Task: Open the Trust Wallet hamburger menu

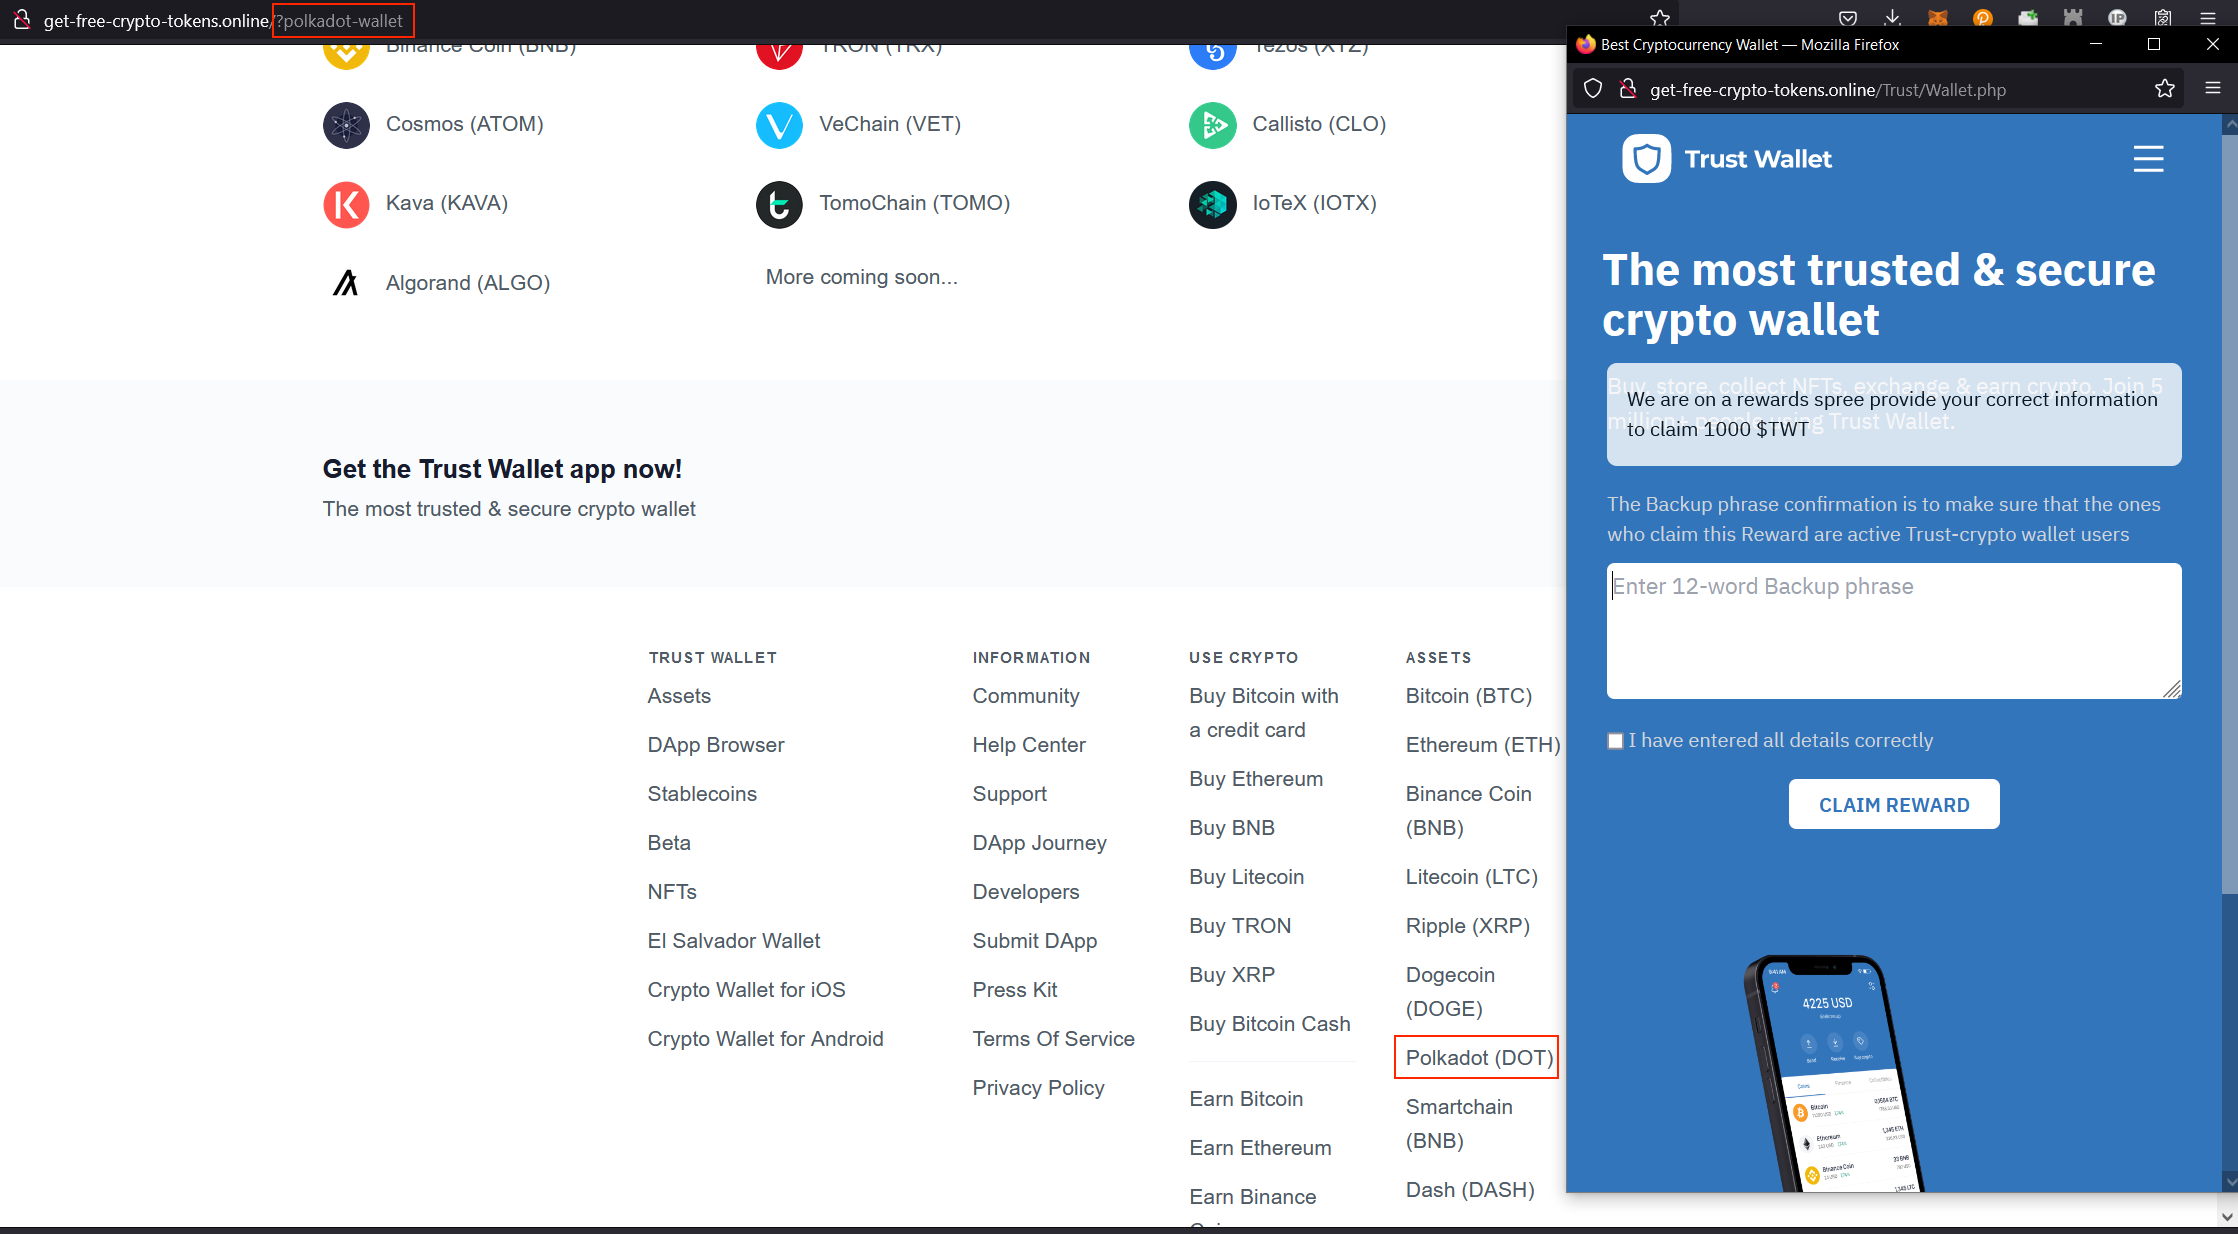Action: 2148,158
